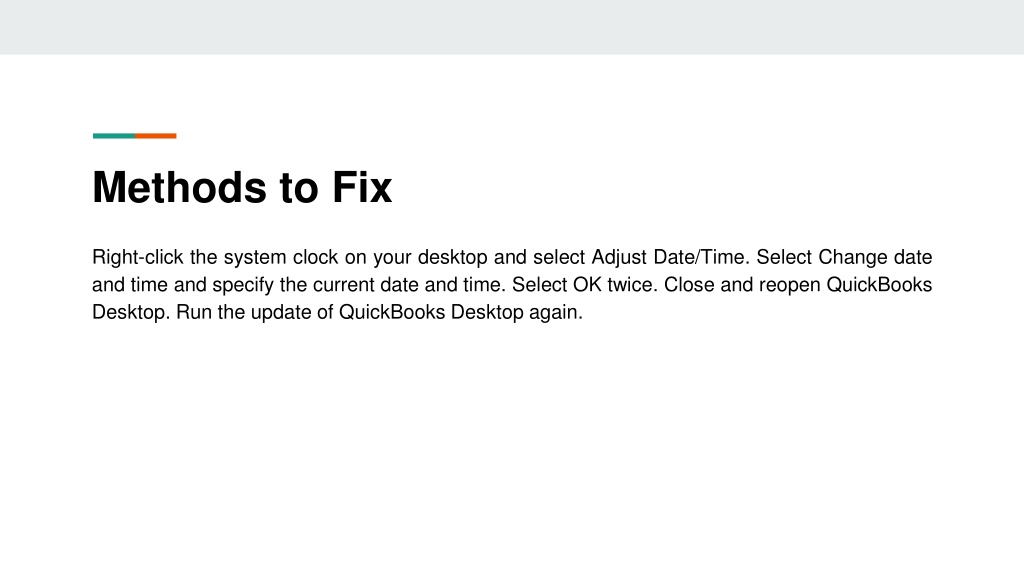Image resolution: width=1024 pixels, height=576 pixels.
Task: Click the "Methods to Fix" heading
Action: (242, 187)
